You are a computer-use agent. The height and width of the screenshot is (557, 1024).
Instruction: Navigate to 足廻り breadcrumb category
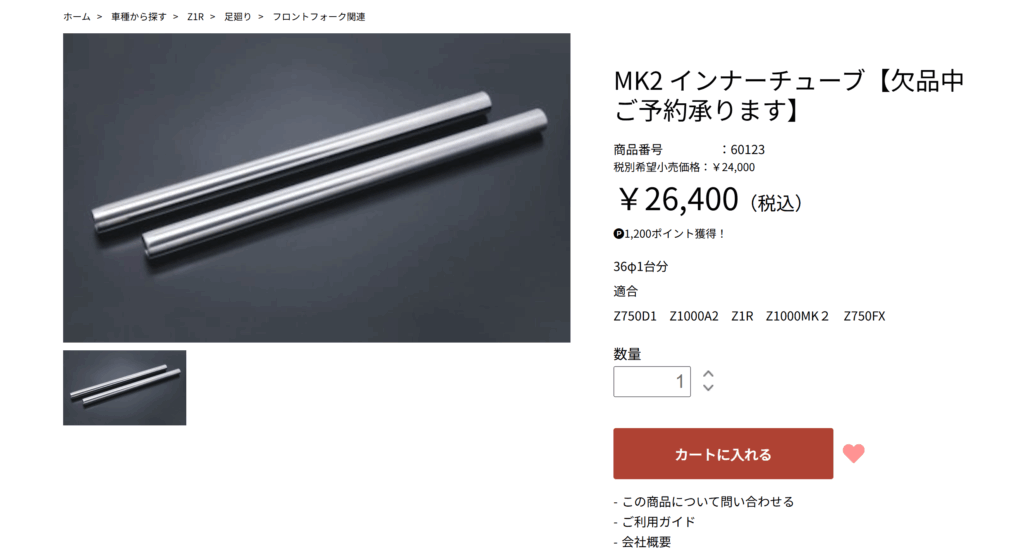238,17
